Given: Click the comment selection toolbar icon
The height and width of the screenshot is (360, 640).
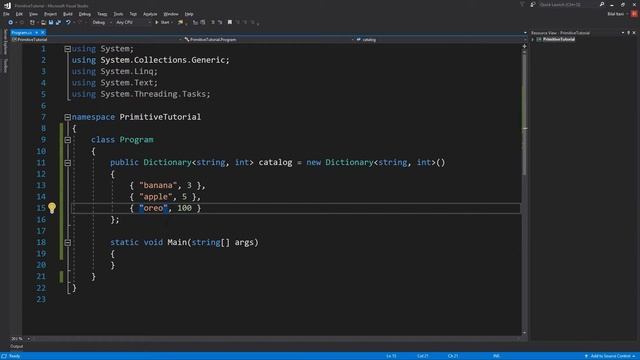Looking at the screenshot, I should point(213,22).
